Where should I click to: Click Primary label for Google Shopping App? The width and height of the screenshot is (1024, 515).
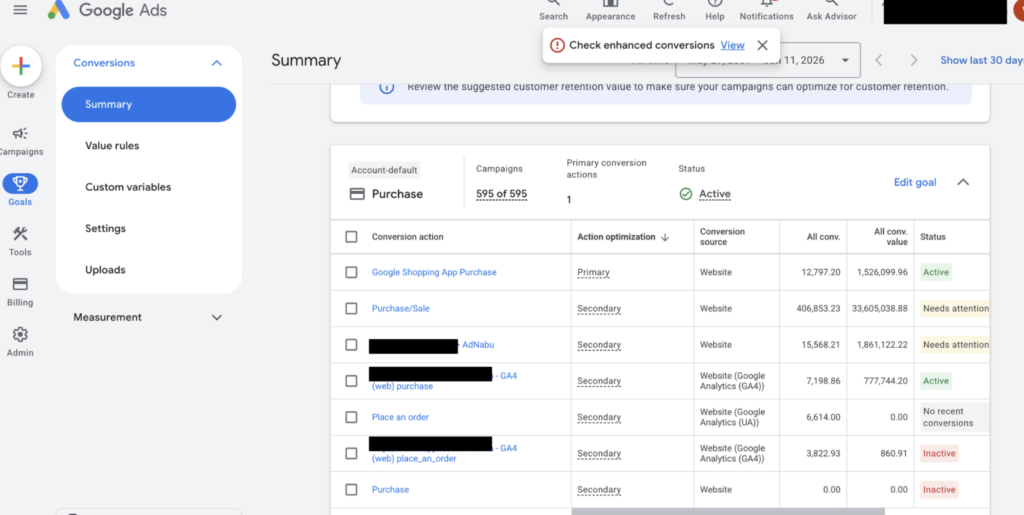tap(593, 272)
